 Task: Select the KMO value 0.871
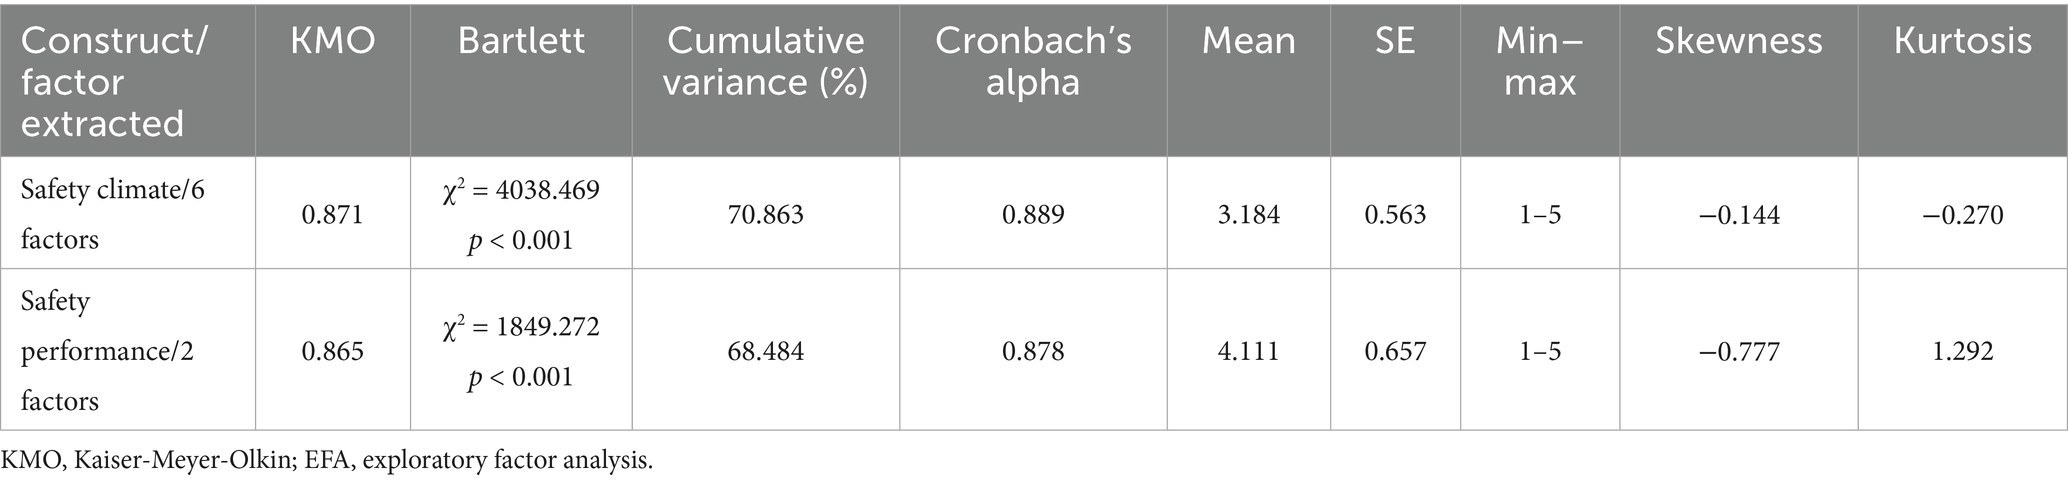(332, 214)
